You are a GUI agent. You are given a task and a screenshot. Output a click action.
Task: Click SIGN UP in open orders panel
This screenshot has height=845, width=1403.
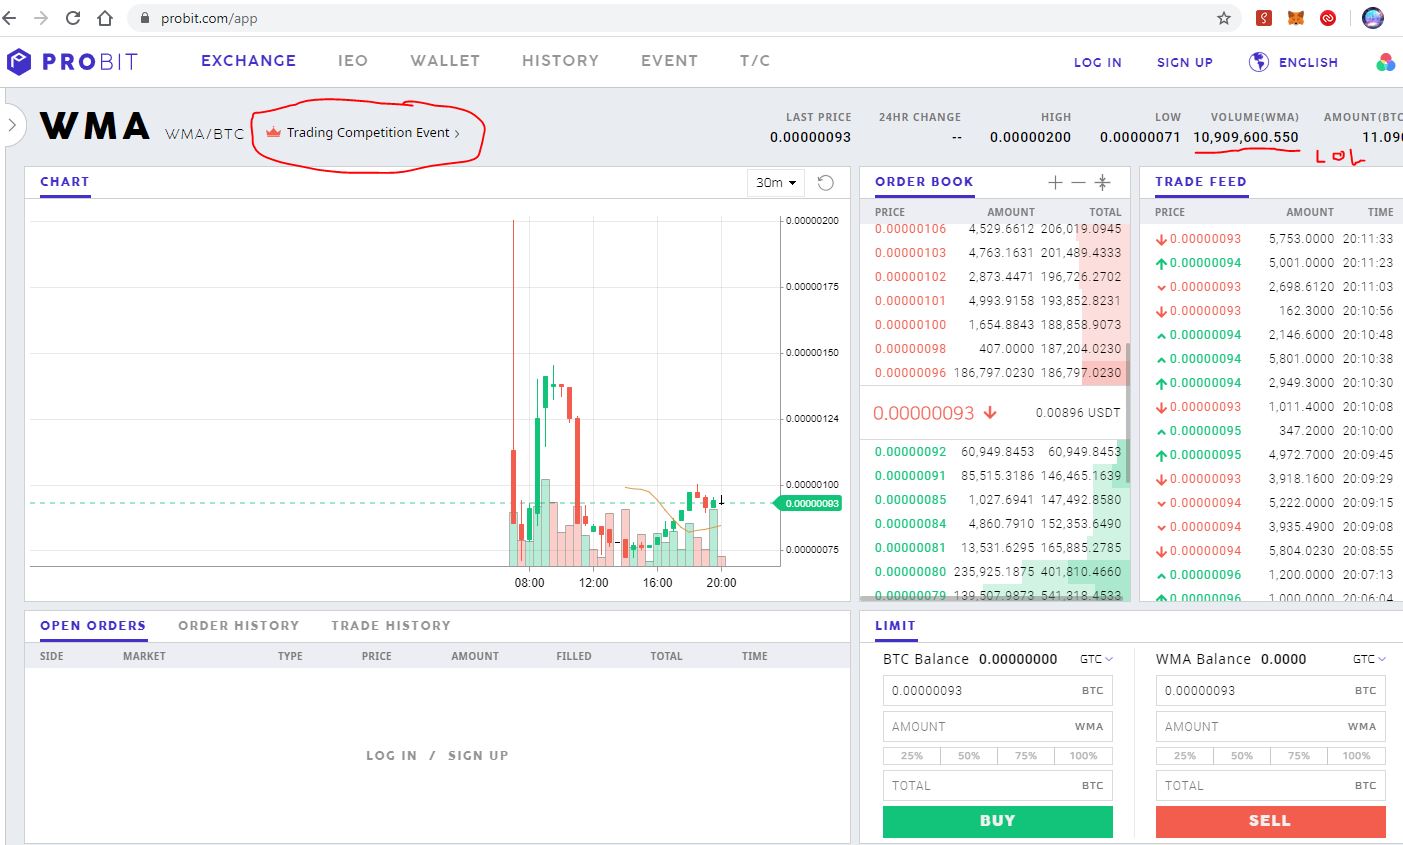pos(478,755)
